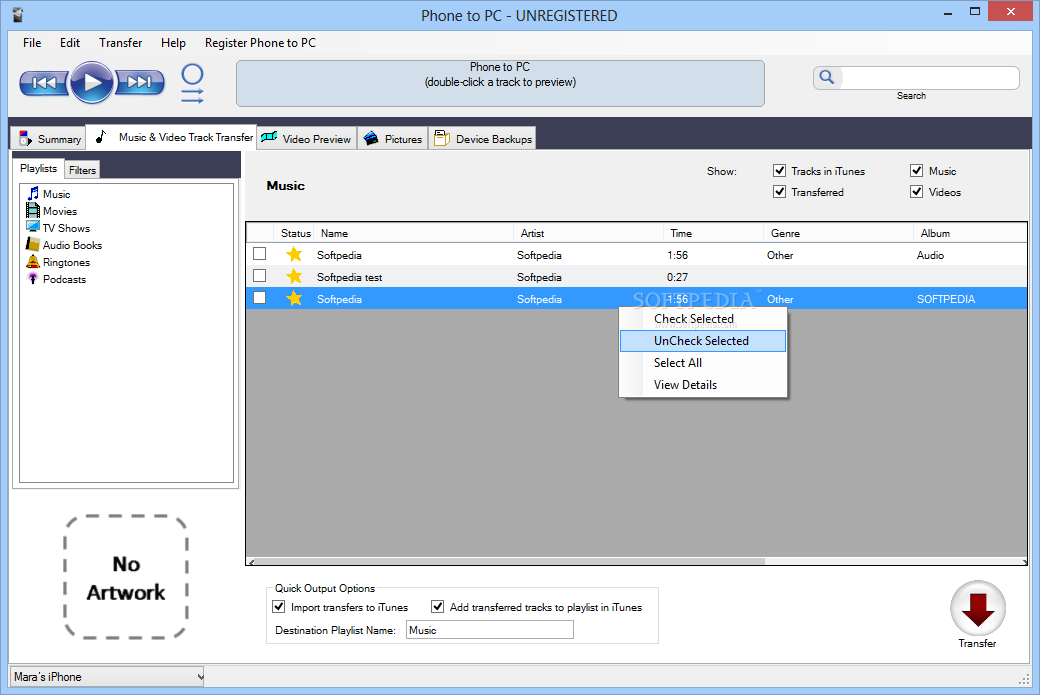This screenshot has height=695, width=1040.
Task: Sort by Time column header
Action: coord(714,233)
